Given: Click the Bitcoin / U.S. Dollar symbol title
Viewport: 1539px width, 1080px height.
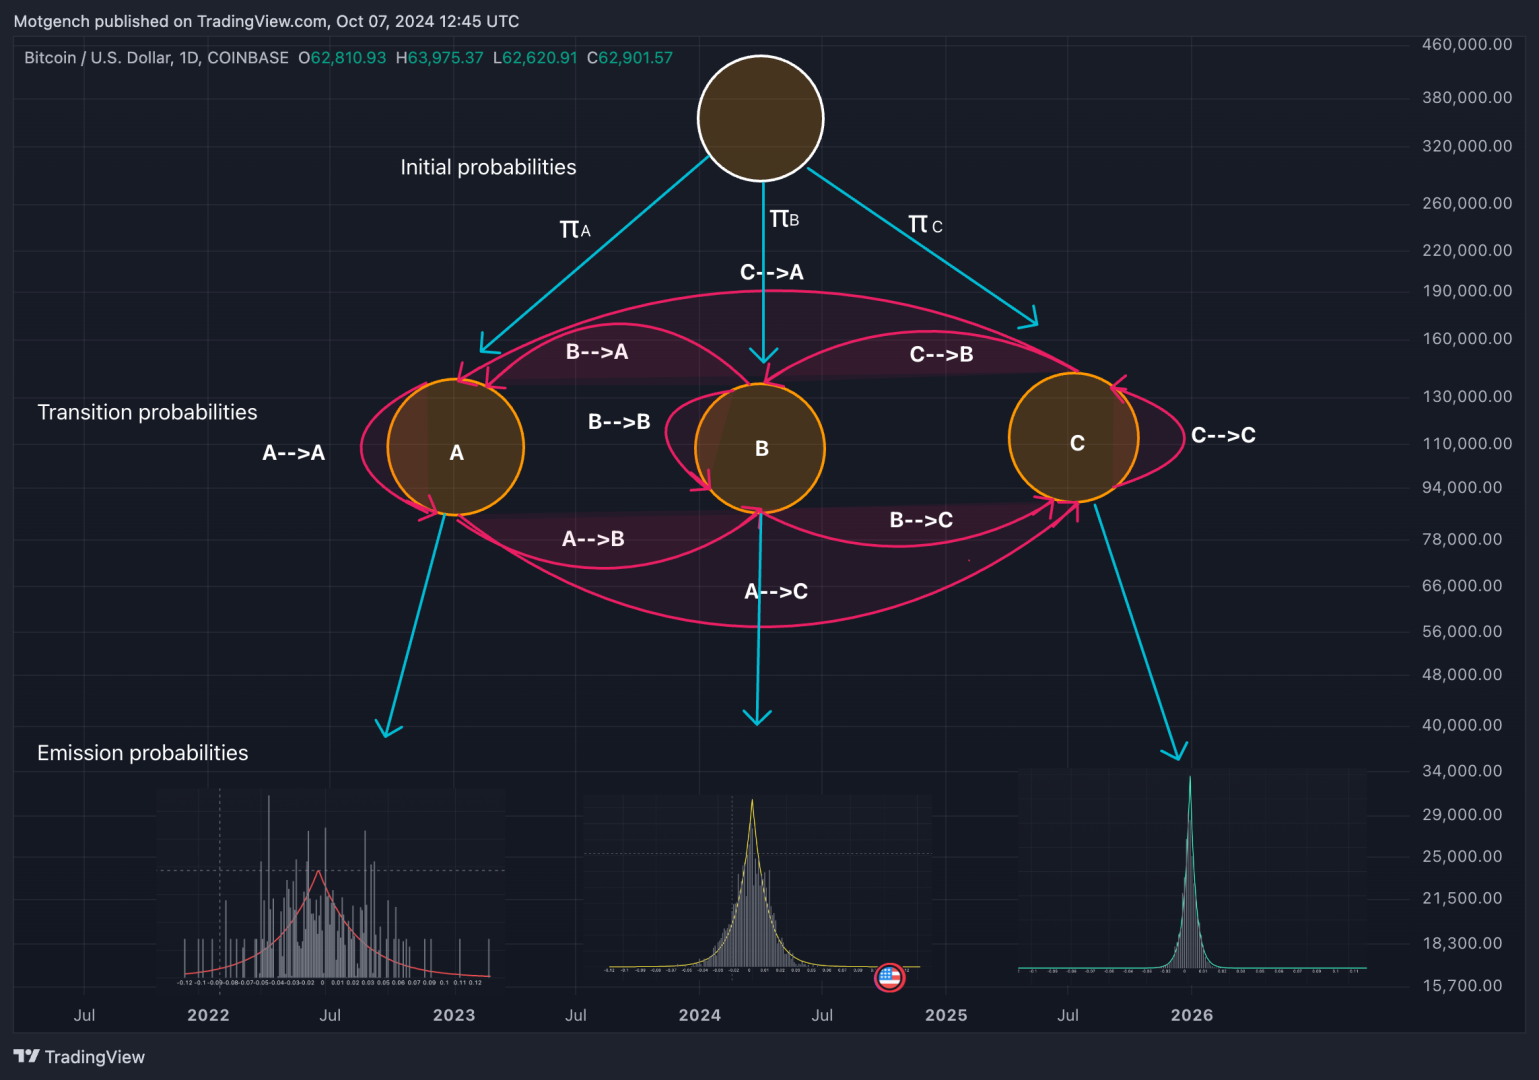Looking at the screenshot, I should pos(156,58).
